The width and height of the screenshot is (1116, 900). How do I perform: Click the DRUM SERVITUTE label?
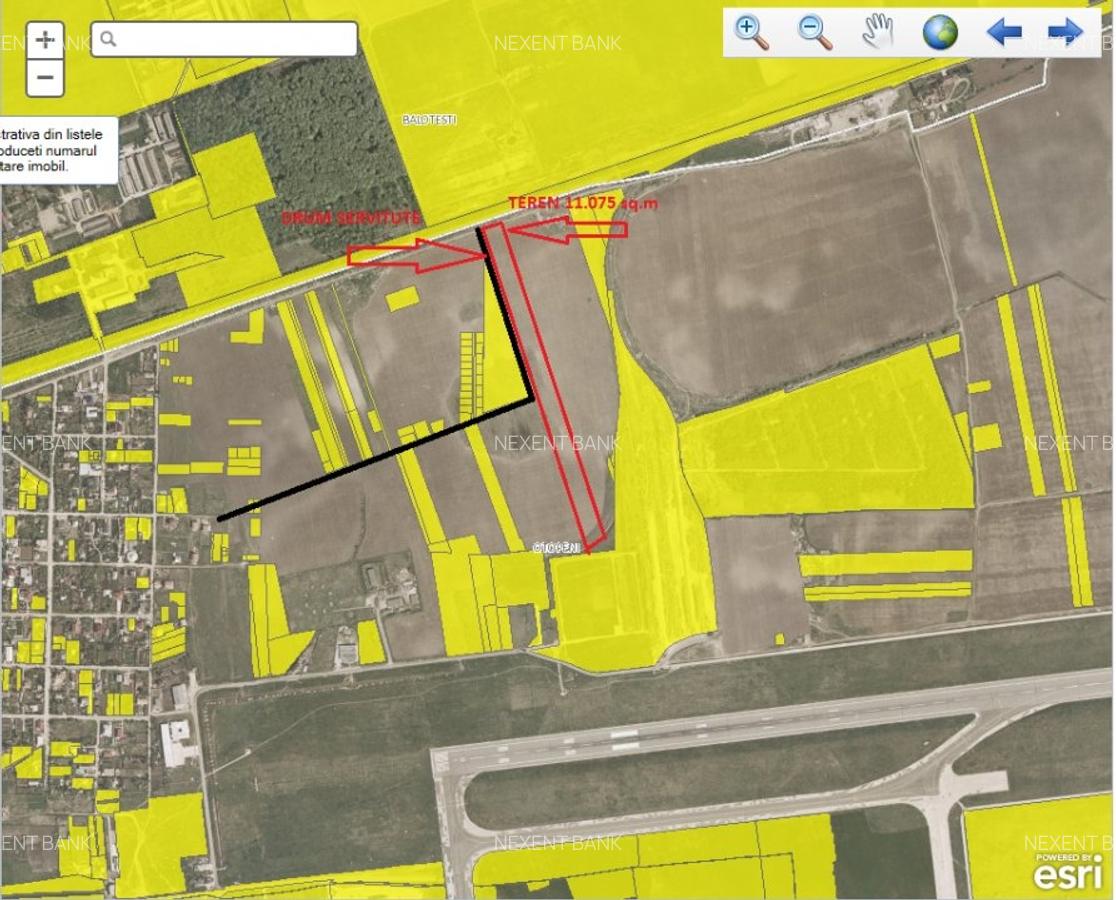[x=351, y=214]
